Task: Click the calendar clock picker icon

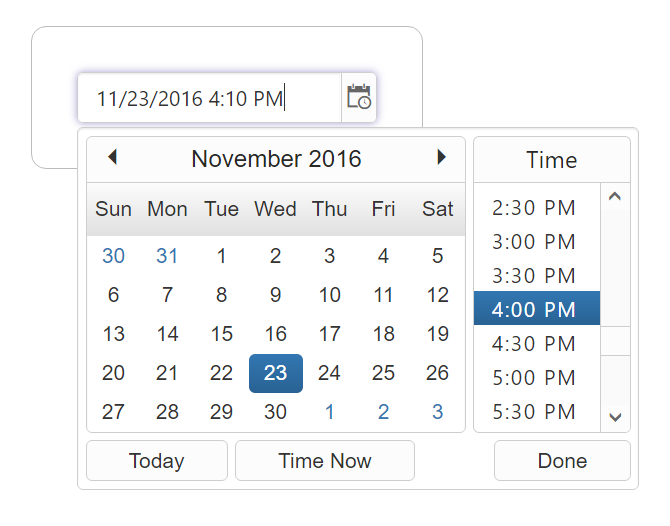Action: [x=359, y=97]
